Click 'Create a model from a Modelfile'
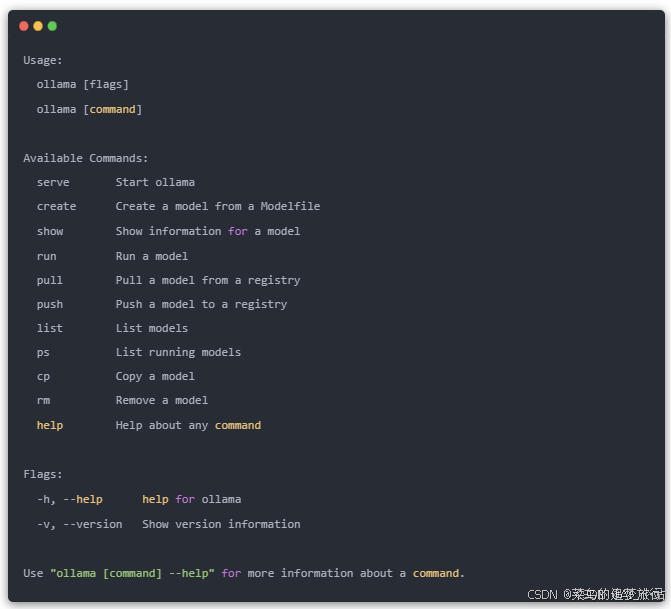 pyautogui.click(x=218, y=206)
